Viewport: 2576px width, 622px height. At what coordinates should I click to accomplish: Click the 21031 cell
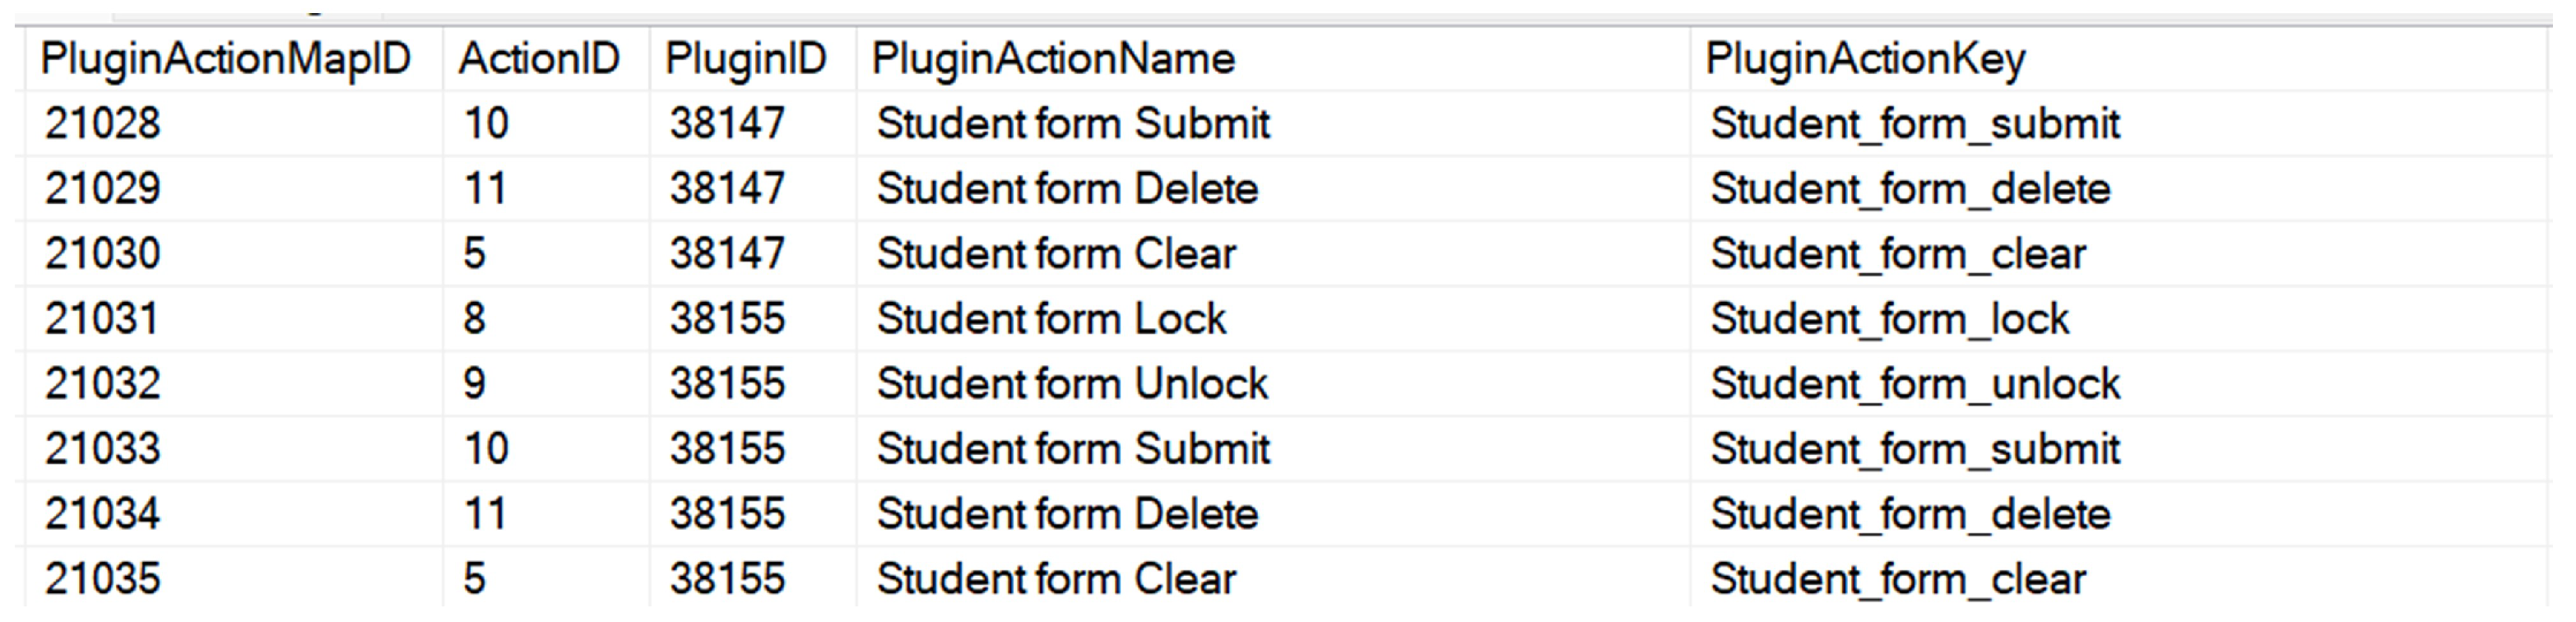click(103, 319)
